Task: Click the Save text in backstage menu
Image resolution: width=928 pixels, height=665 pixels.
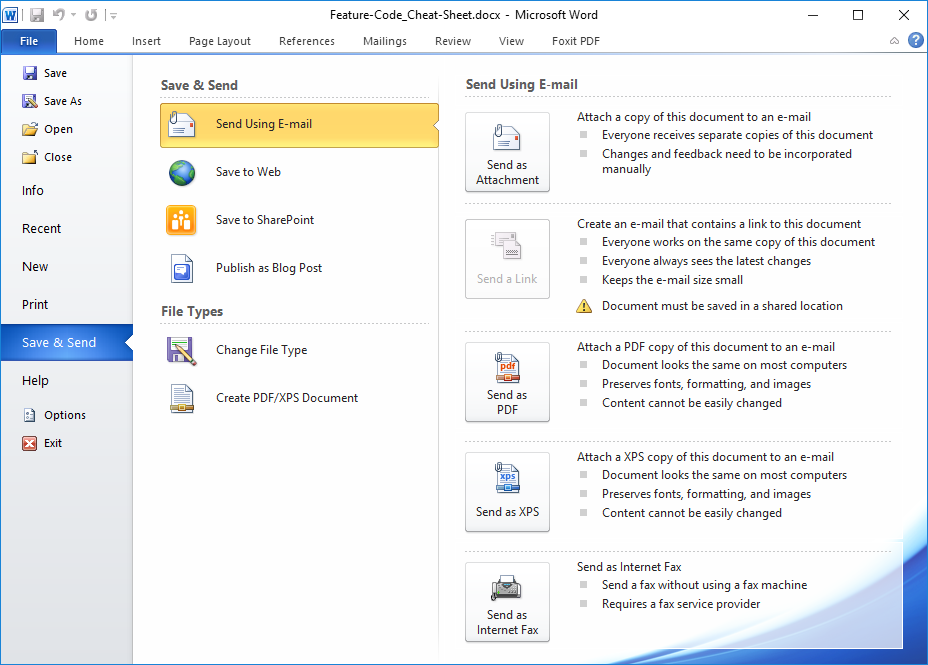Action: tap(55, 73)
